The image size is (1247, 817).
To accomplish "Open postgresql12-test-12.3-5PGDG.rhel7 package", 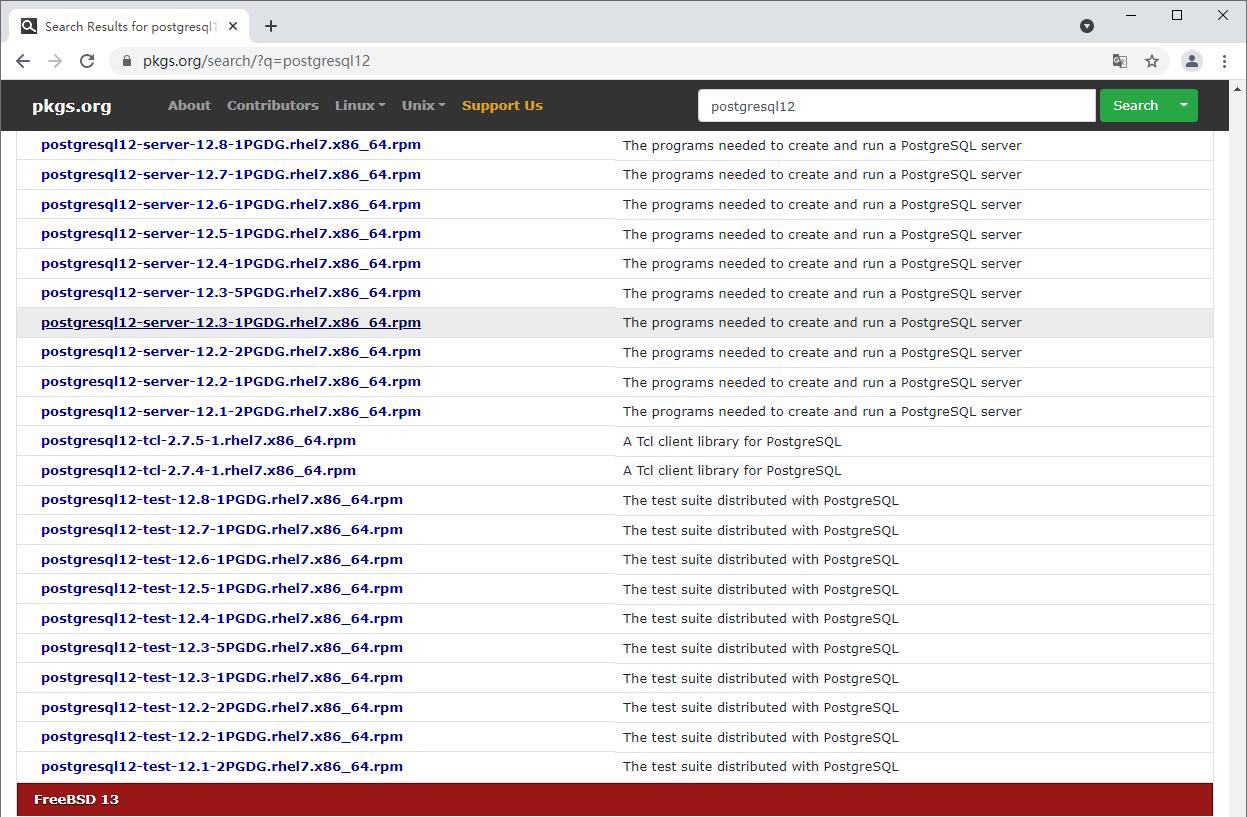I will pyautogui.click(x=222, y=647).
